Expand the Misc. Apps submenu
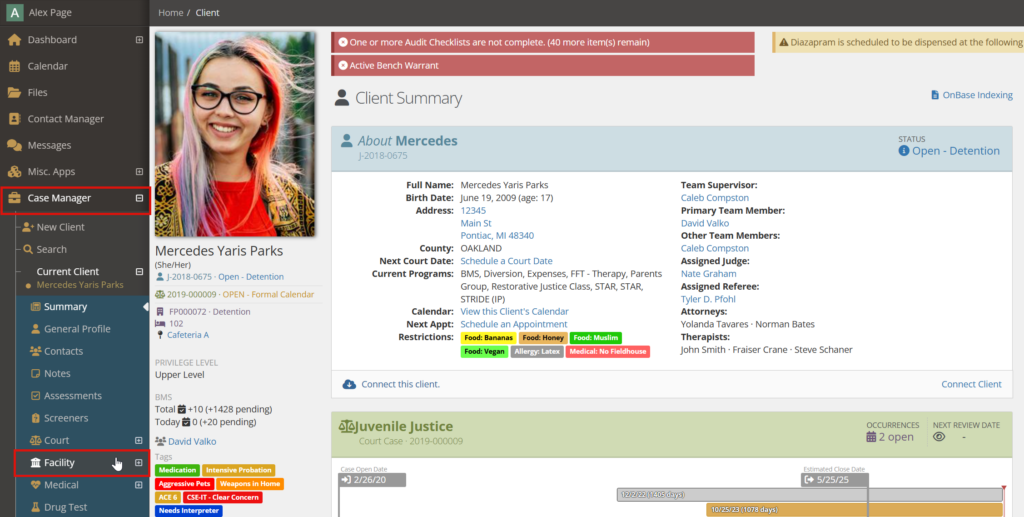 coord(139,172)
